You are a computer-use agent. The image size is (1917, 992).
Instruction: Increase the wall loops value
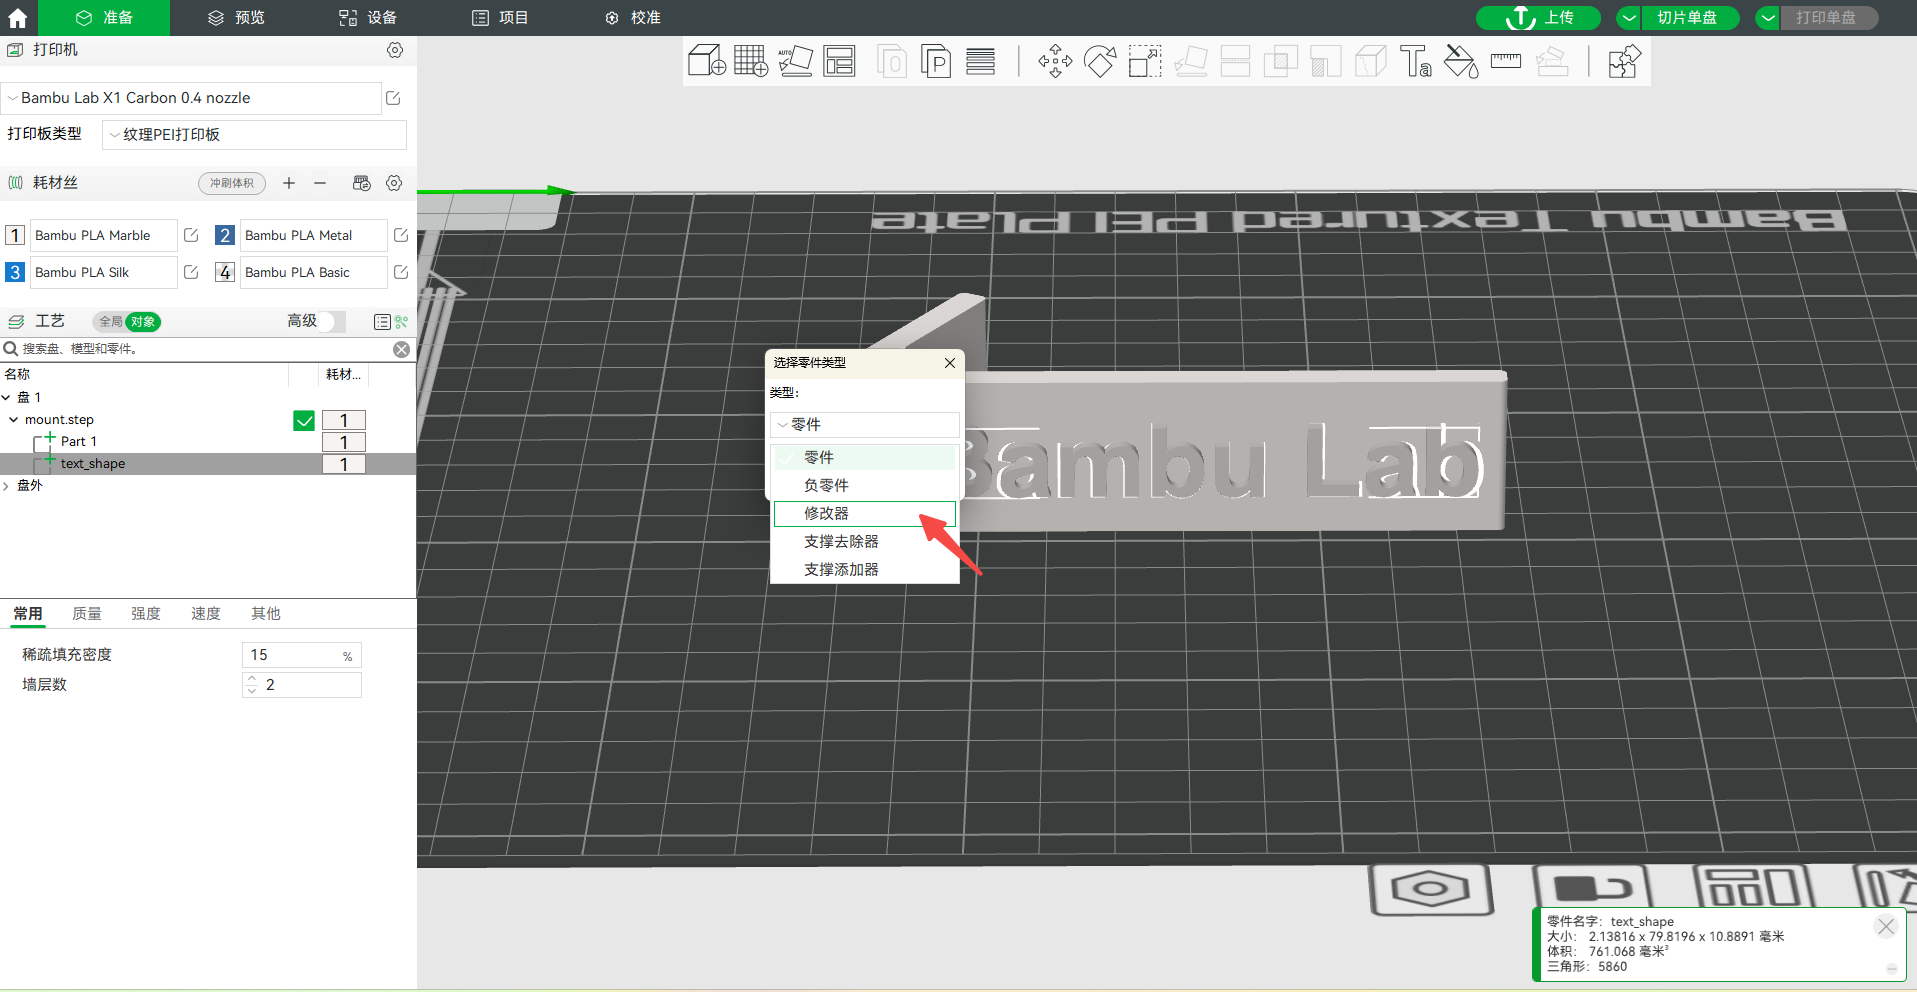click(x=252, y=679)
